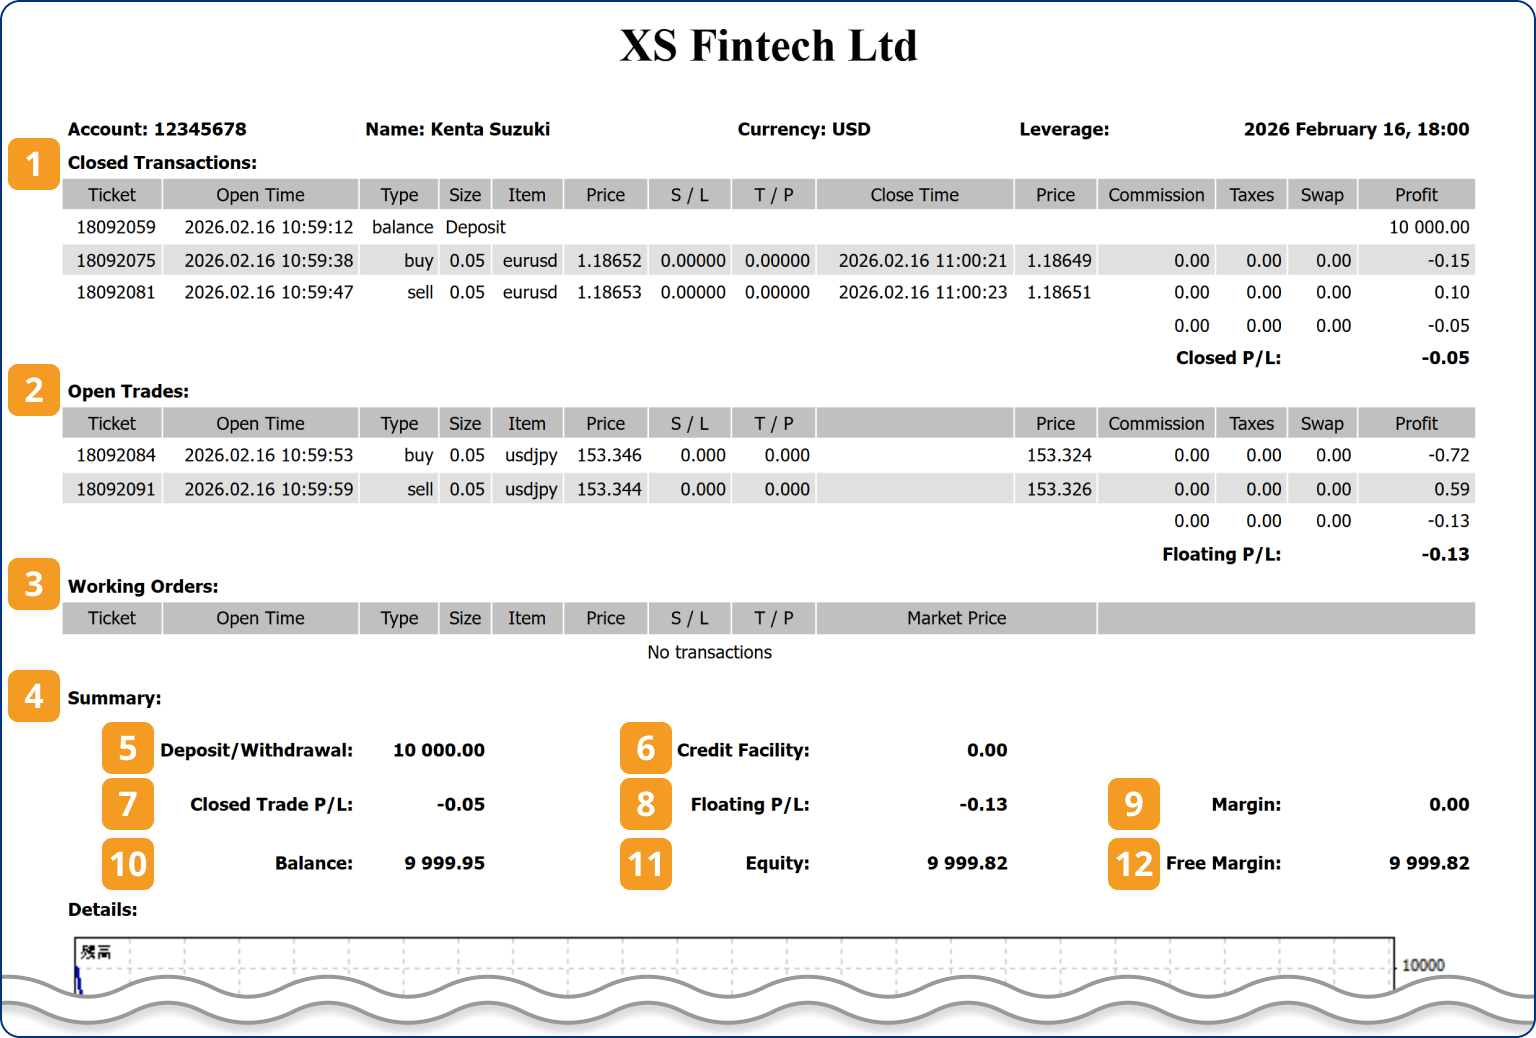Click the Balance value 9 999.95
Screen dimensions: 1536x1038
(444, 863)
